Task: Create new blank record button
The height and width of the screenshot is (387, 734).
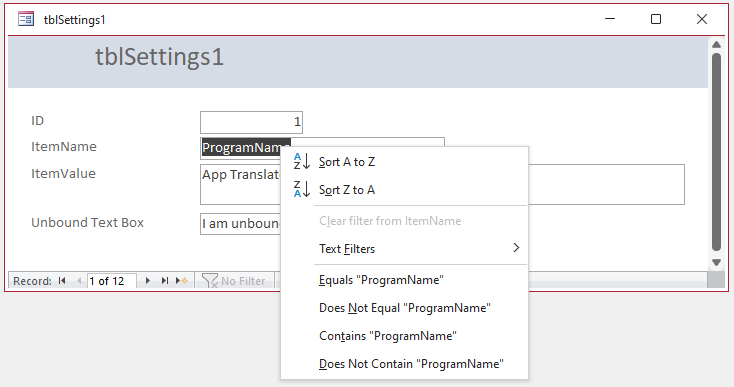Action: (182, 281)
